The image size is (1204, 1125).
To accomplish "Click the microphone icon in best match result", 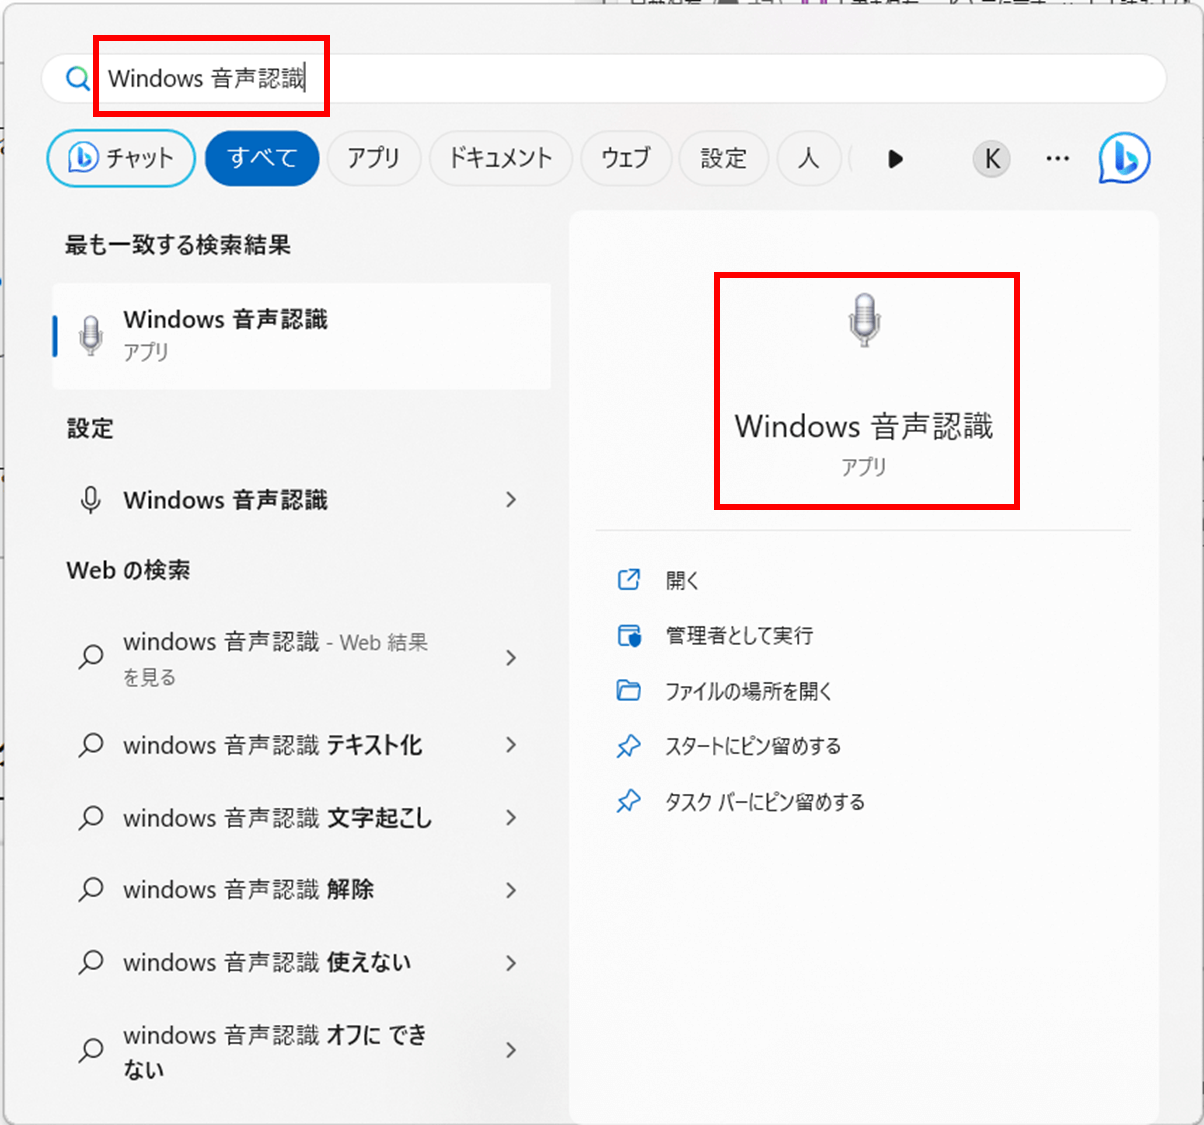I will (91, 335).
